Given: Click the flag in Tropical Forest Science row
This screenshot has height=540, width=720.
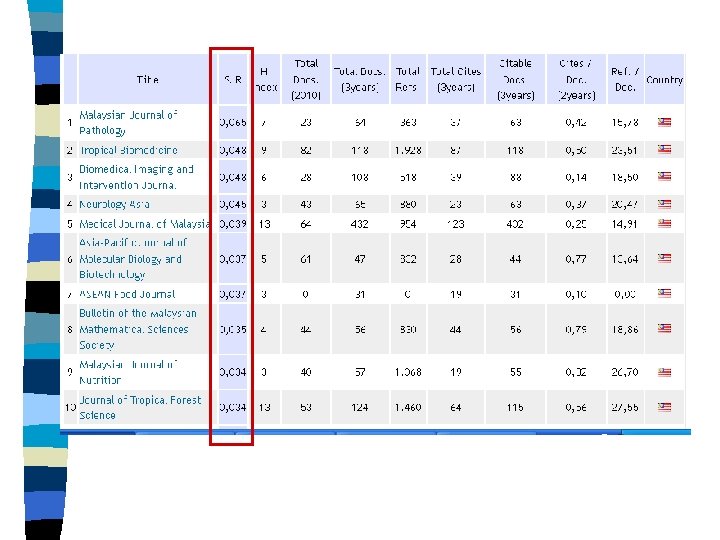Looking at the screenshot, I should (x=664, y=407).
